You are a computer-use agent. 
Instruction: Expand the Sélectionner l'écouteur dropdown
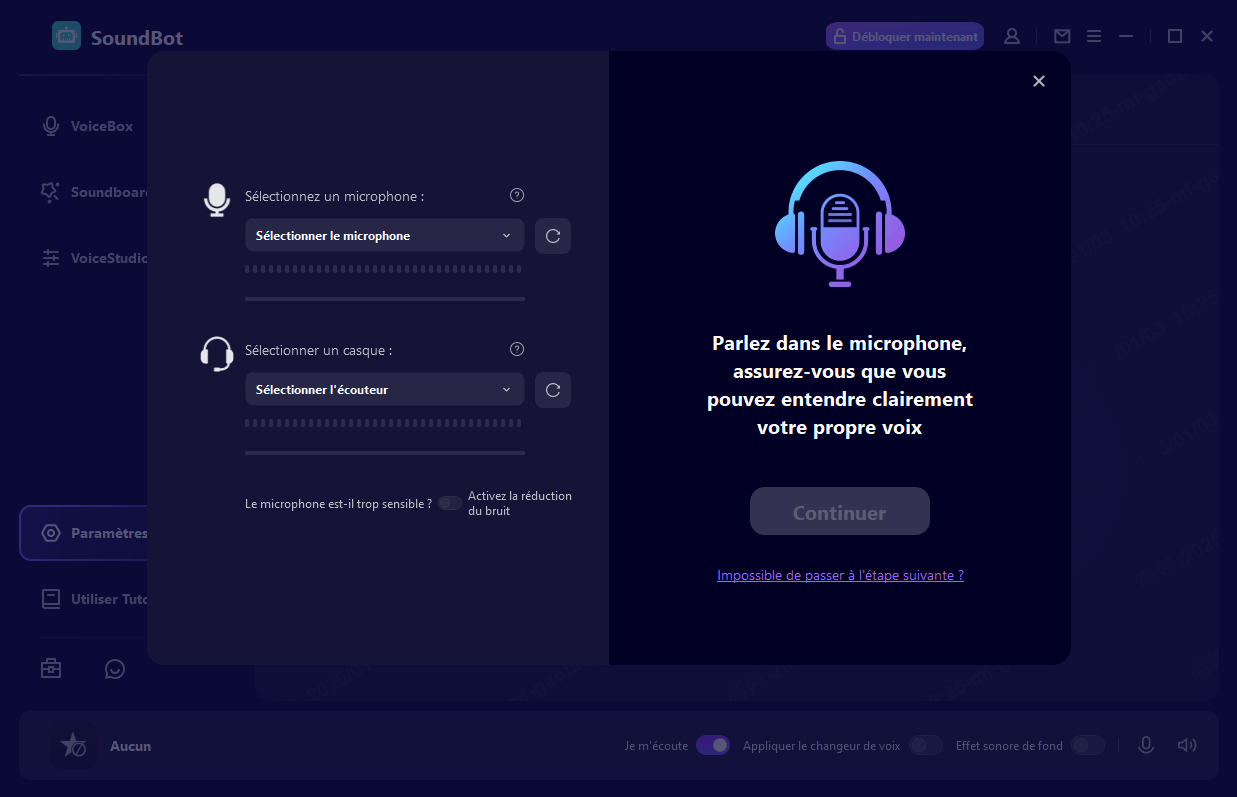coord(384,390)
